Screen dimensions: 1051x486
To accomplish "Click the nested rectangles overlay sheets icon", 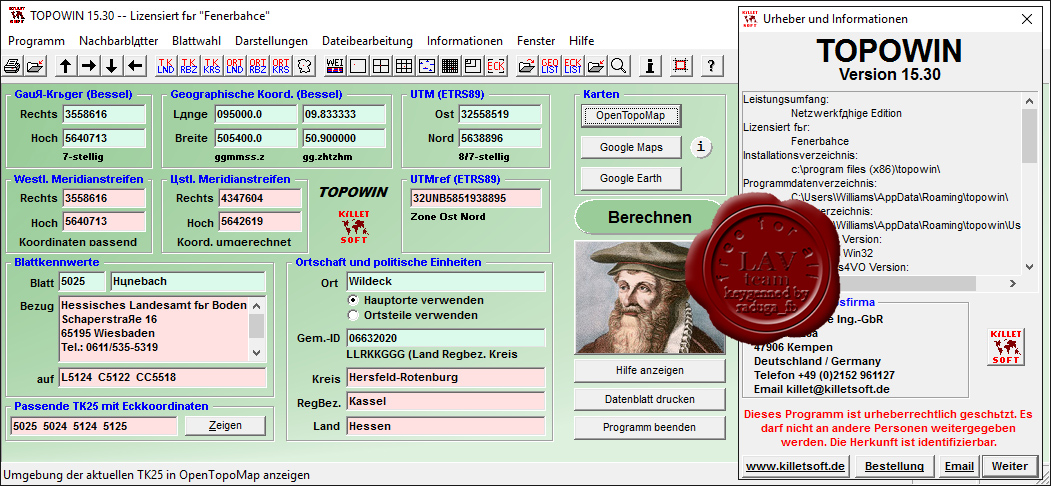I will (x=473, y=66).
